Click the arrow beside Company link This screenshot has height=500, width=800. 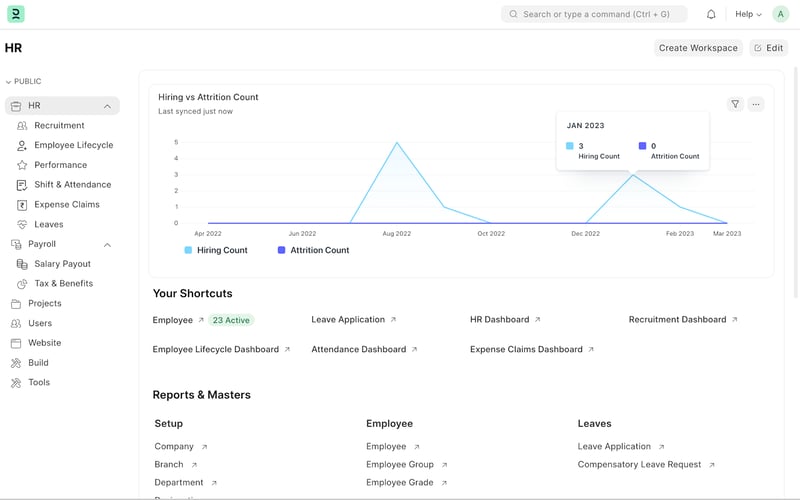click(x=204, y=447)
